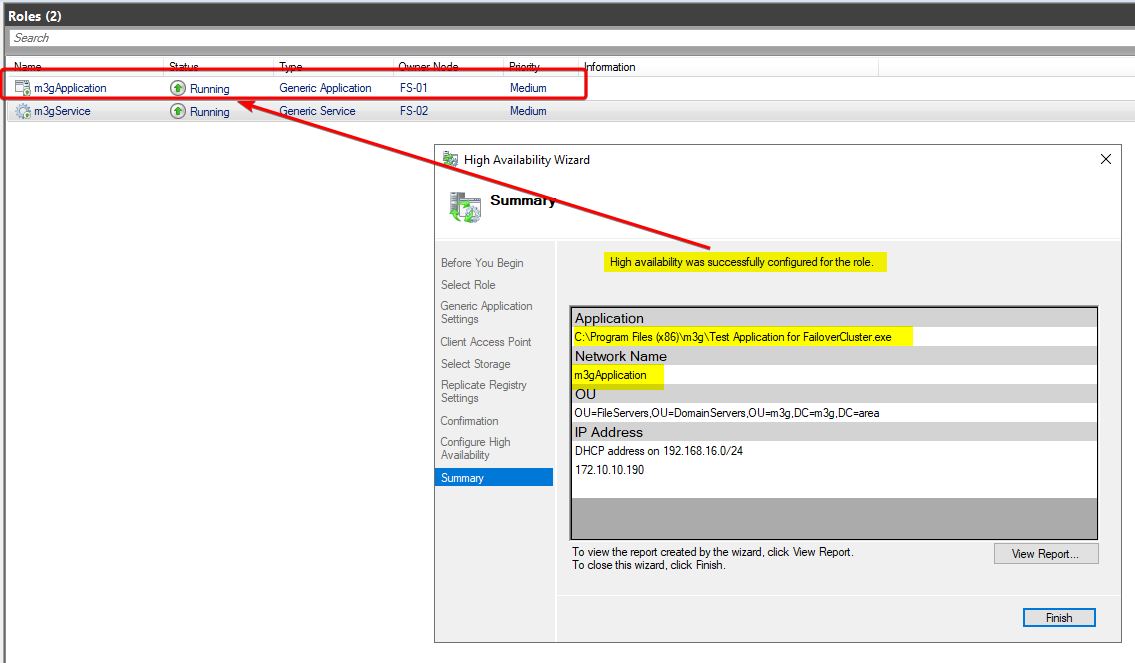Click the Running status icon for m3gService
Screen dimensions: 1135x663
pos(178,111)
